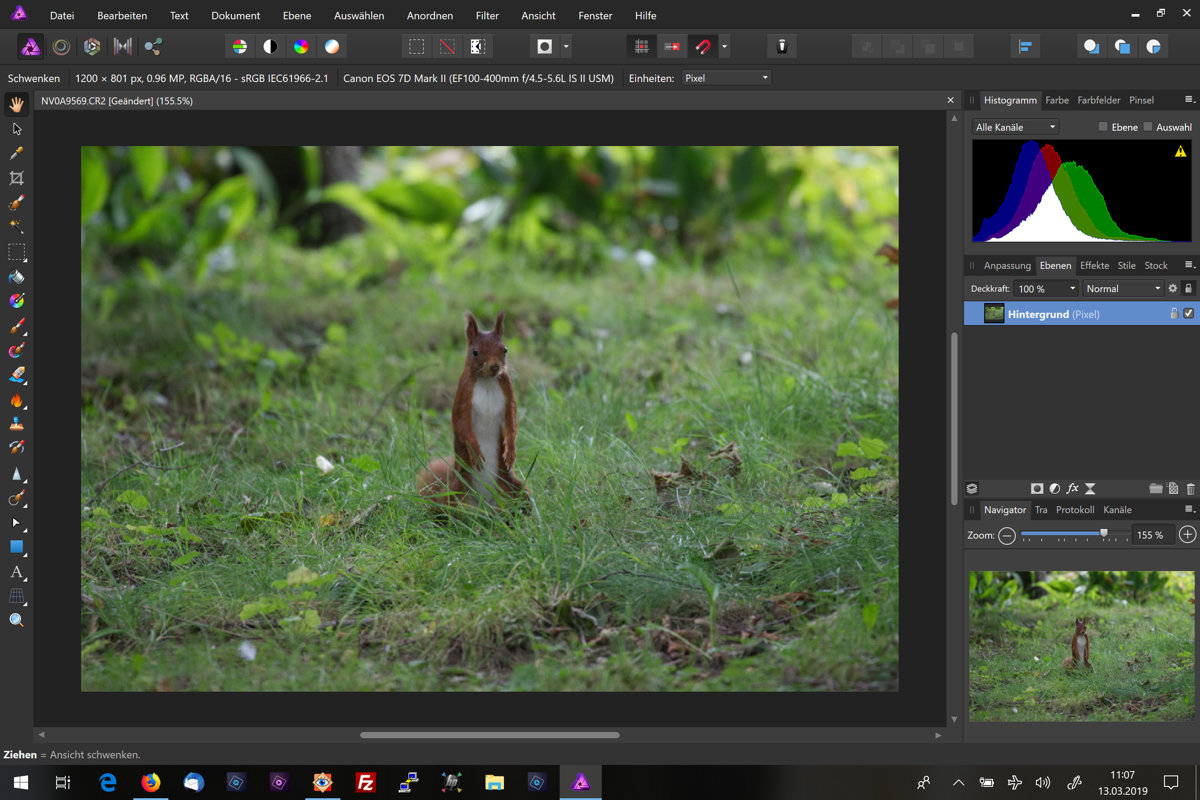Open the Normal blend mode dropdown

(x=1122, y=289)
